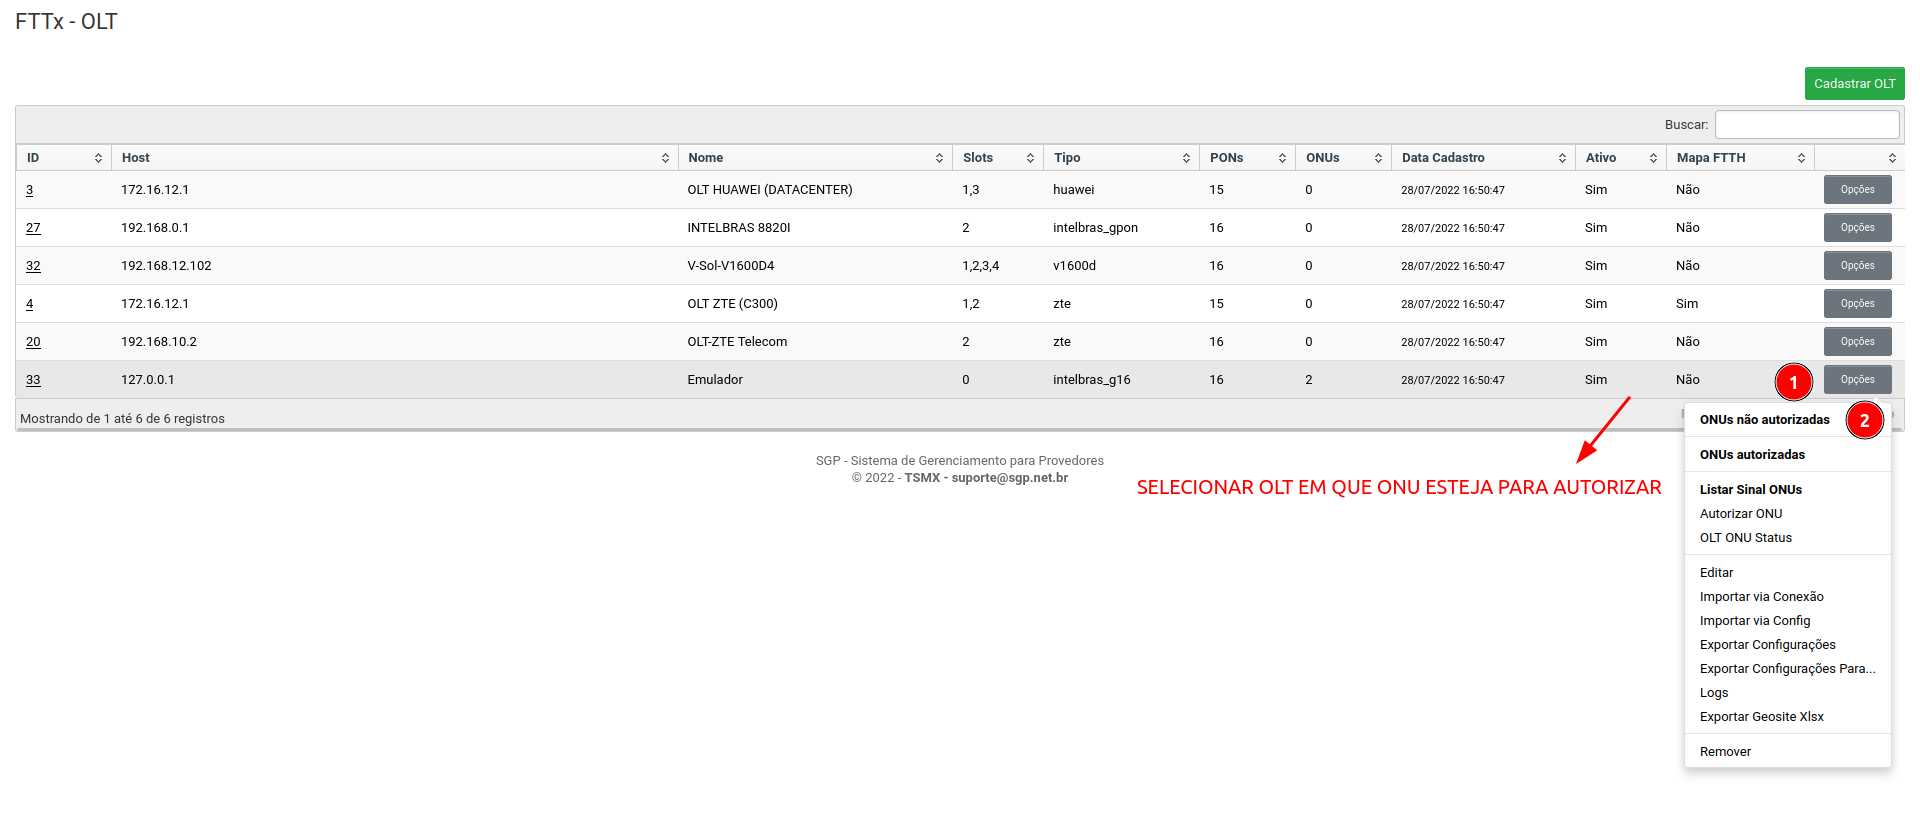Open Opções dropdown for OLT HUAWEI row
Viewport: 1920px width, 830px height.
(1857, 190)
